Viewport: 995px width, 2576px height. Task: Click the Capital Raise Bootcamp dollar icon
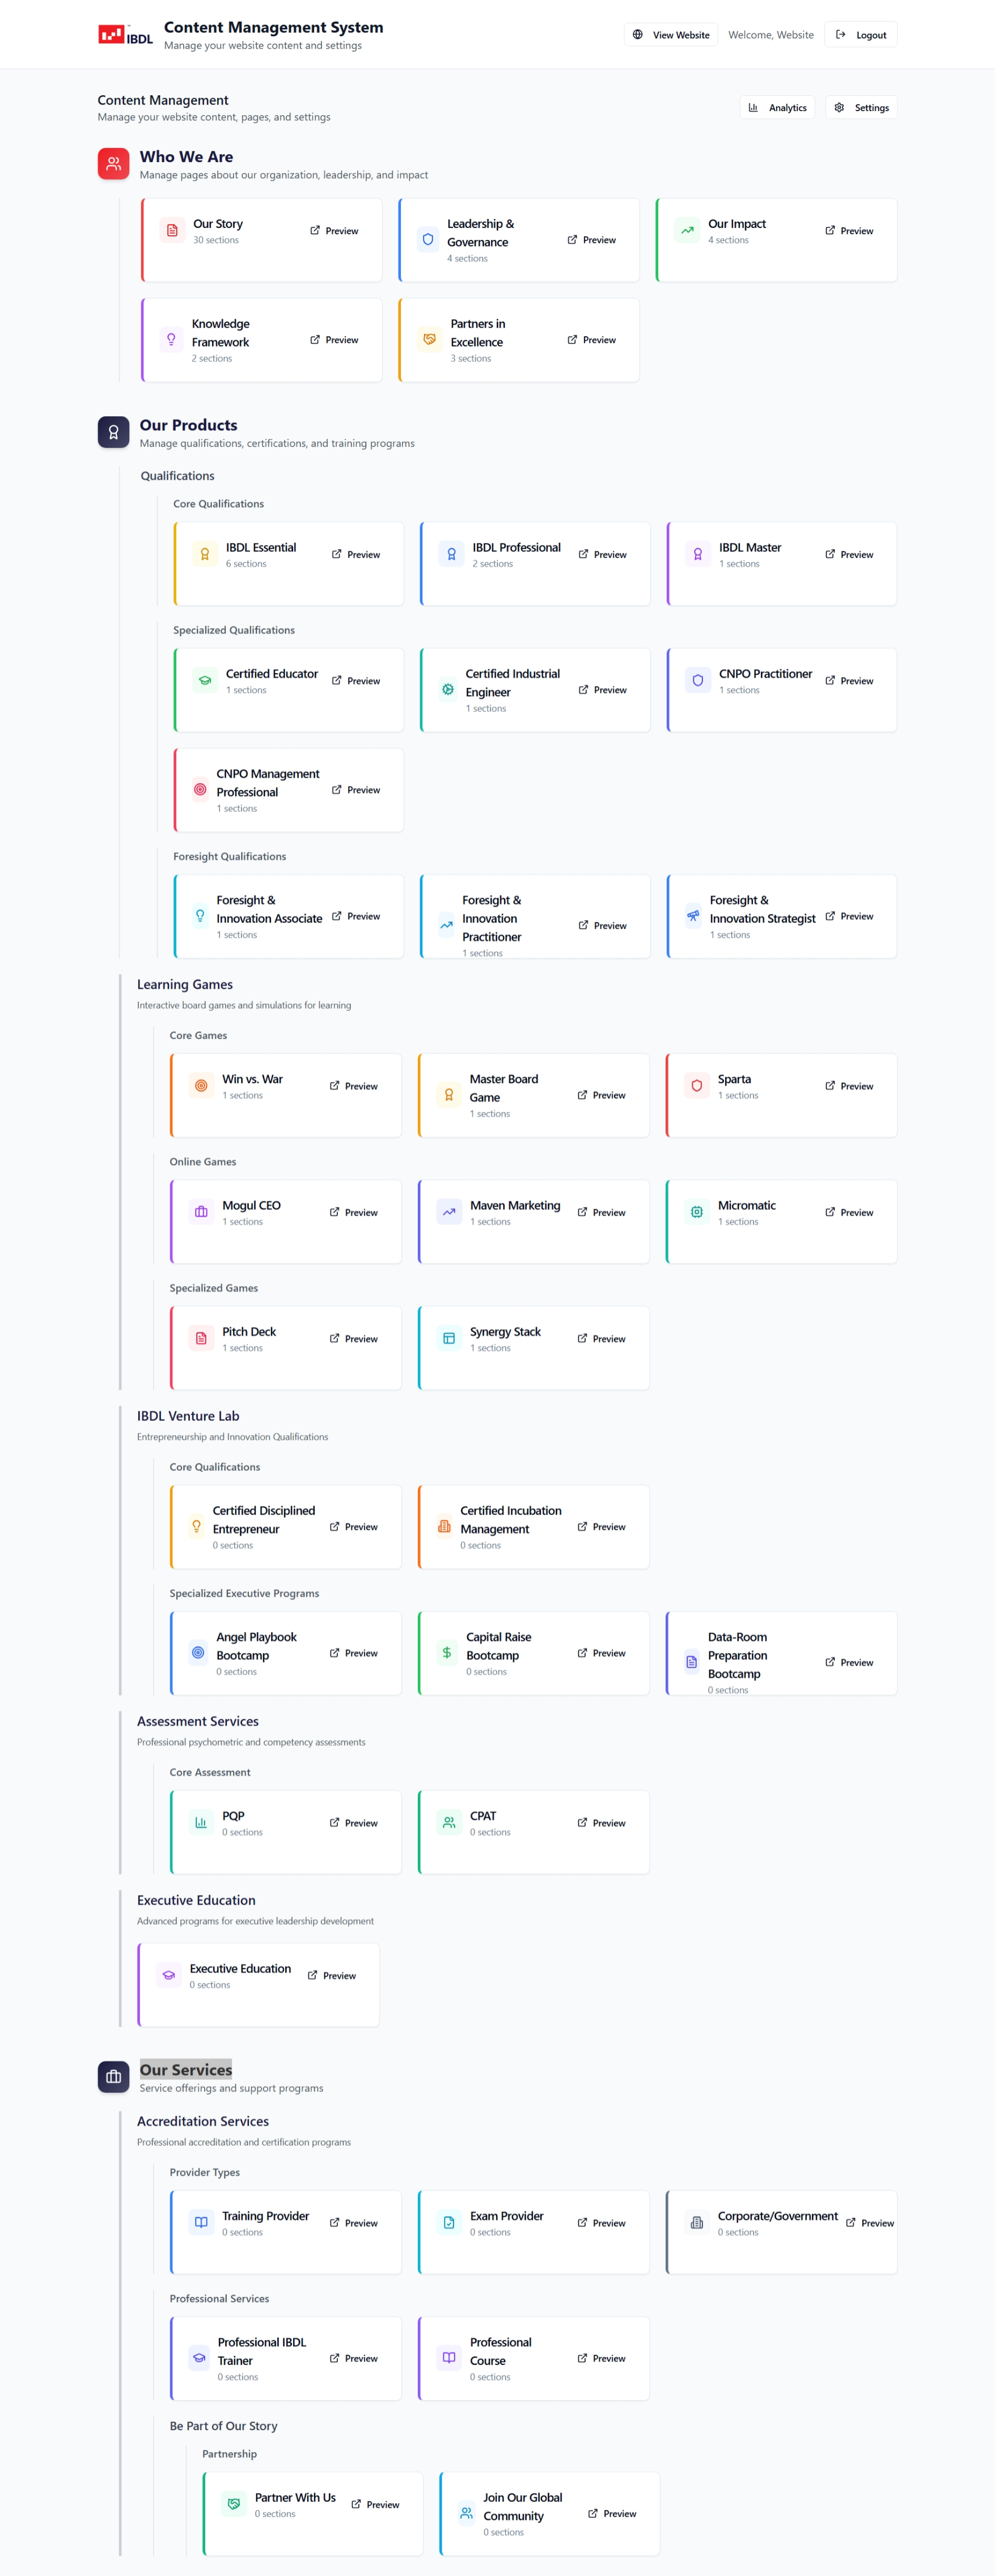click(446, 1653)
